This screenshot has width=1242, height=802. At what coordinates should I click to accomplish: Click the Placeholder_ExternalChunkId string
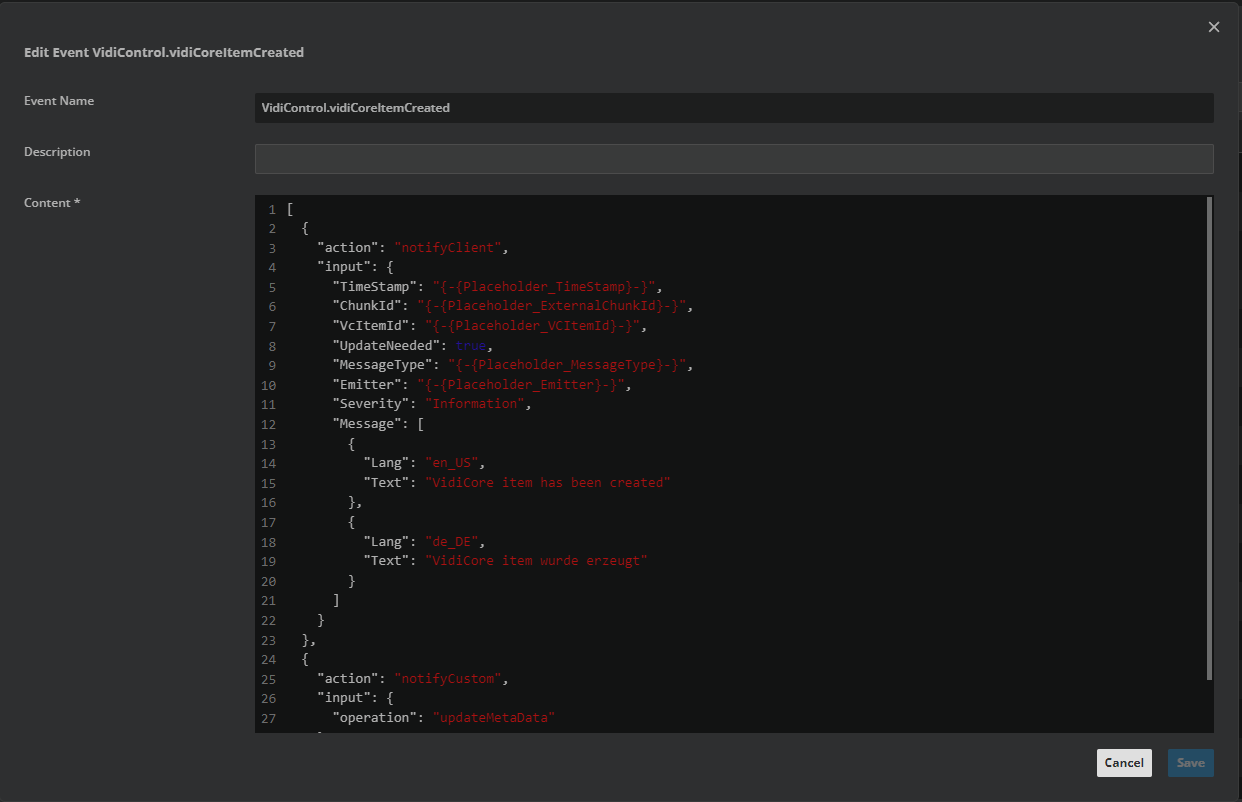tap(552, 306)
